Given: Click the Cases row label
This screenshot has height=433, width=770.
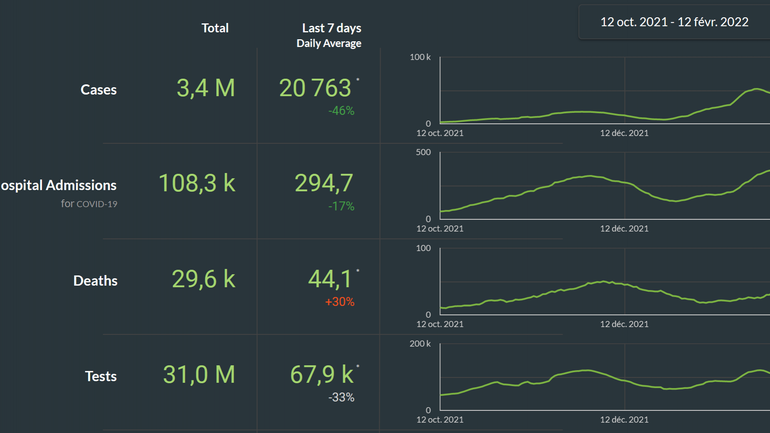Looking at the screenshot, I should pos(98,89).
